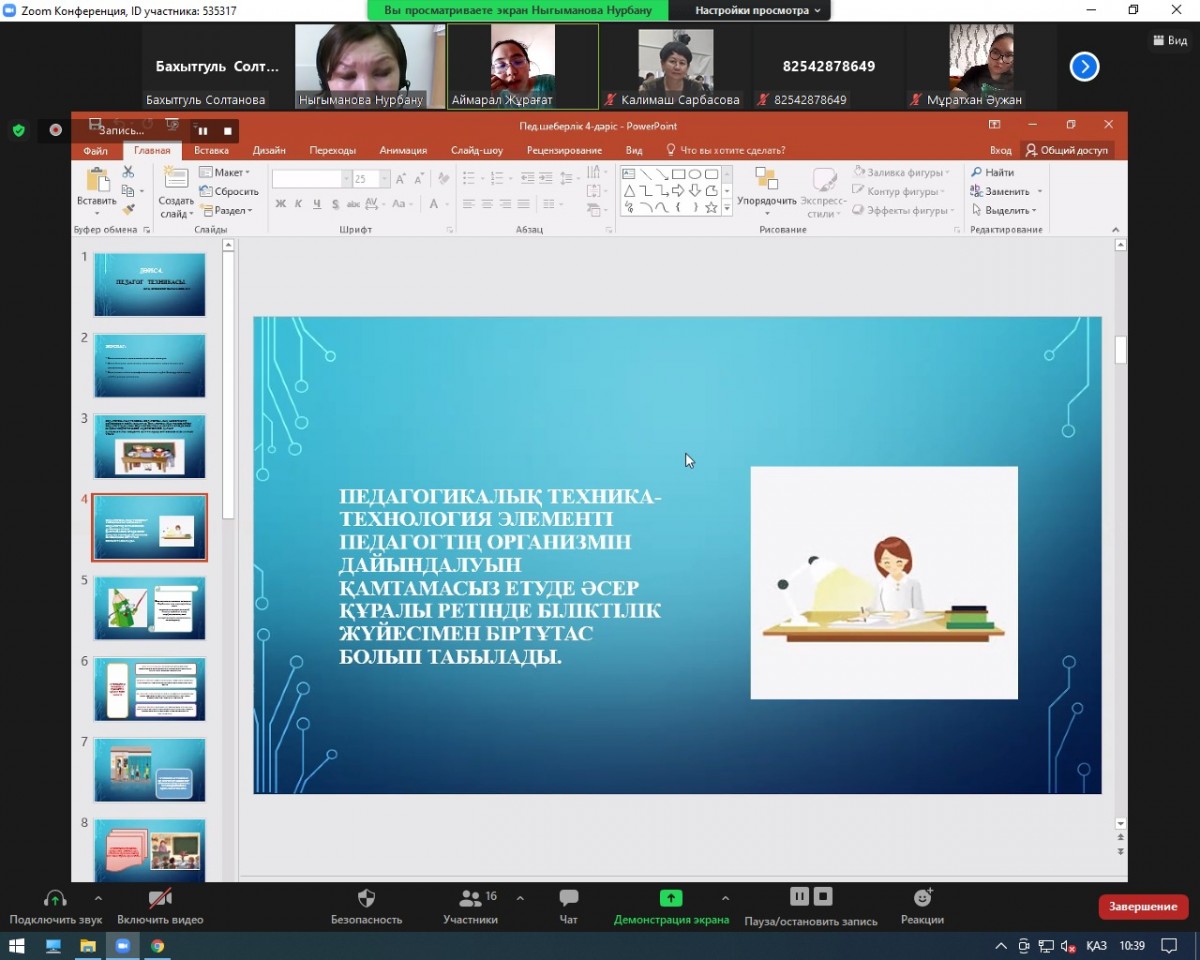Open the Zoom Chat icon
The image size is (1200, 960).
pyautogui.click(x=569, y=898)
